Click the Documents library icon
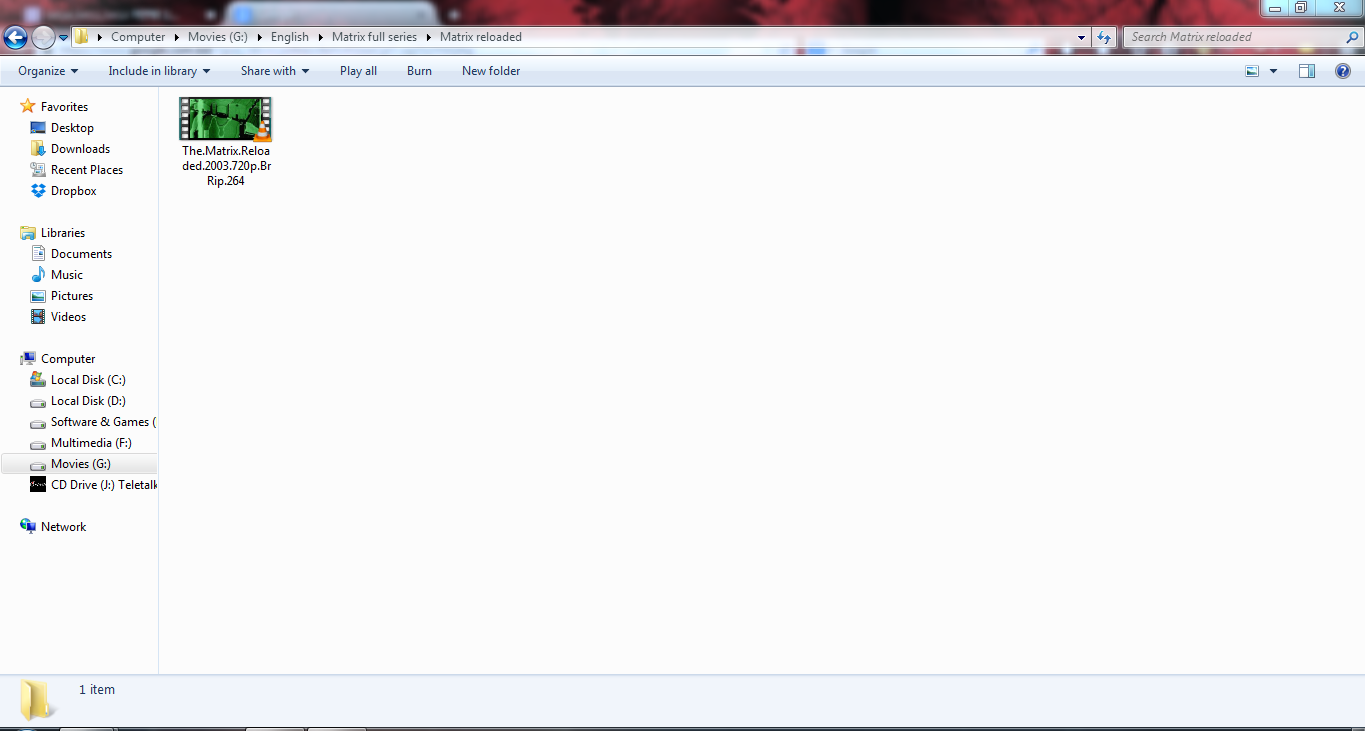 [38, 254]
